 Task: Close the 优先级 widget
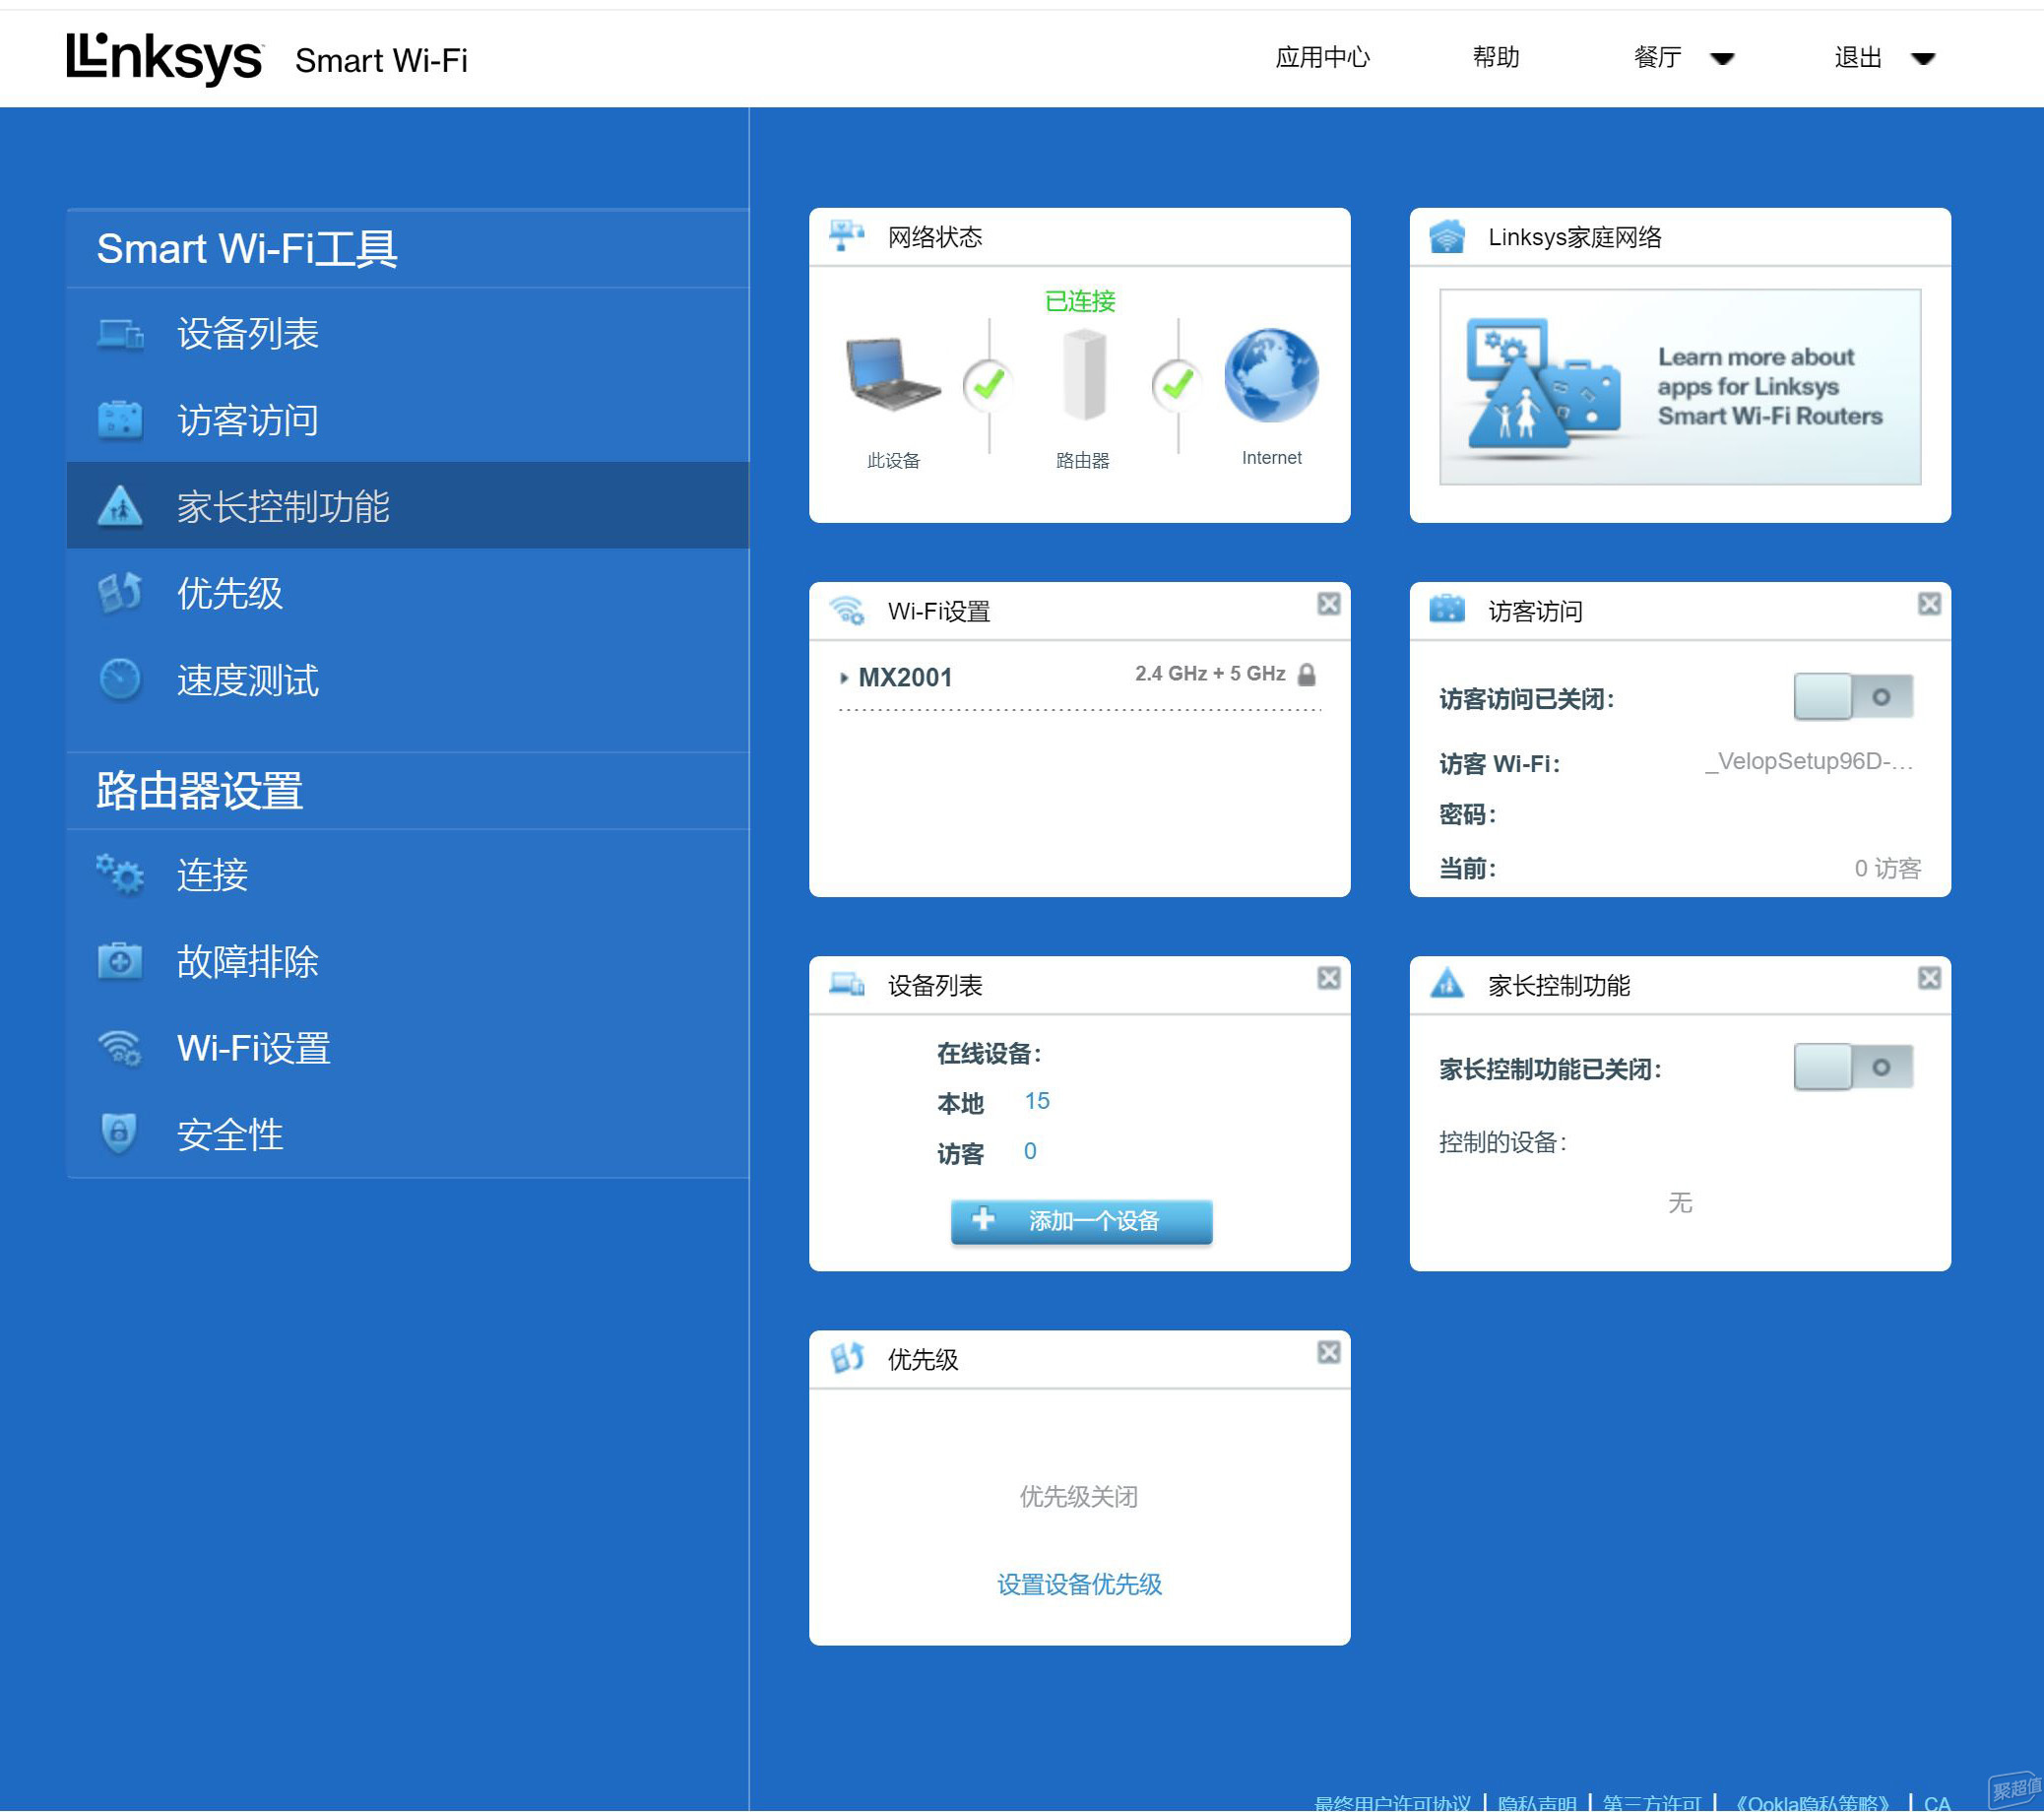coord(1329,1353)
